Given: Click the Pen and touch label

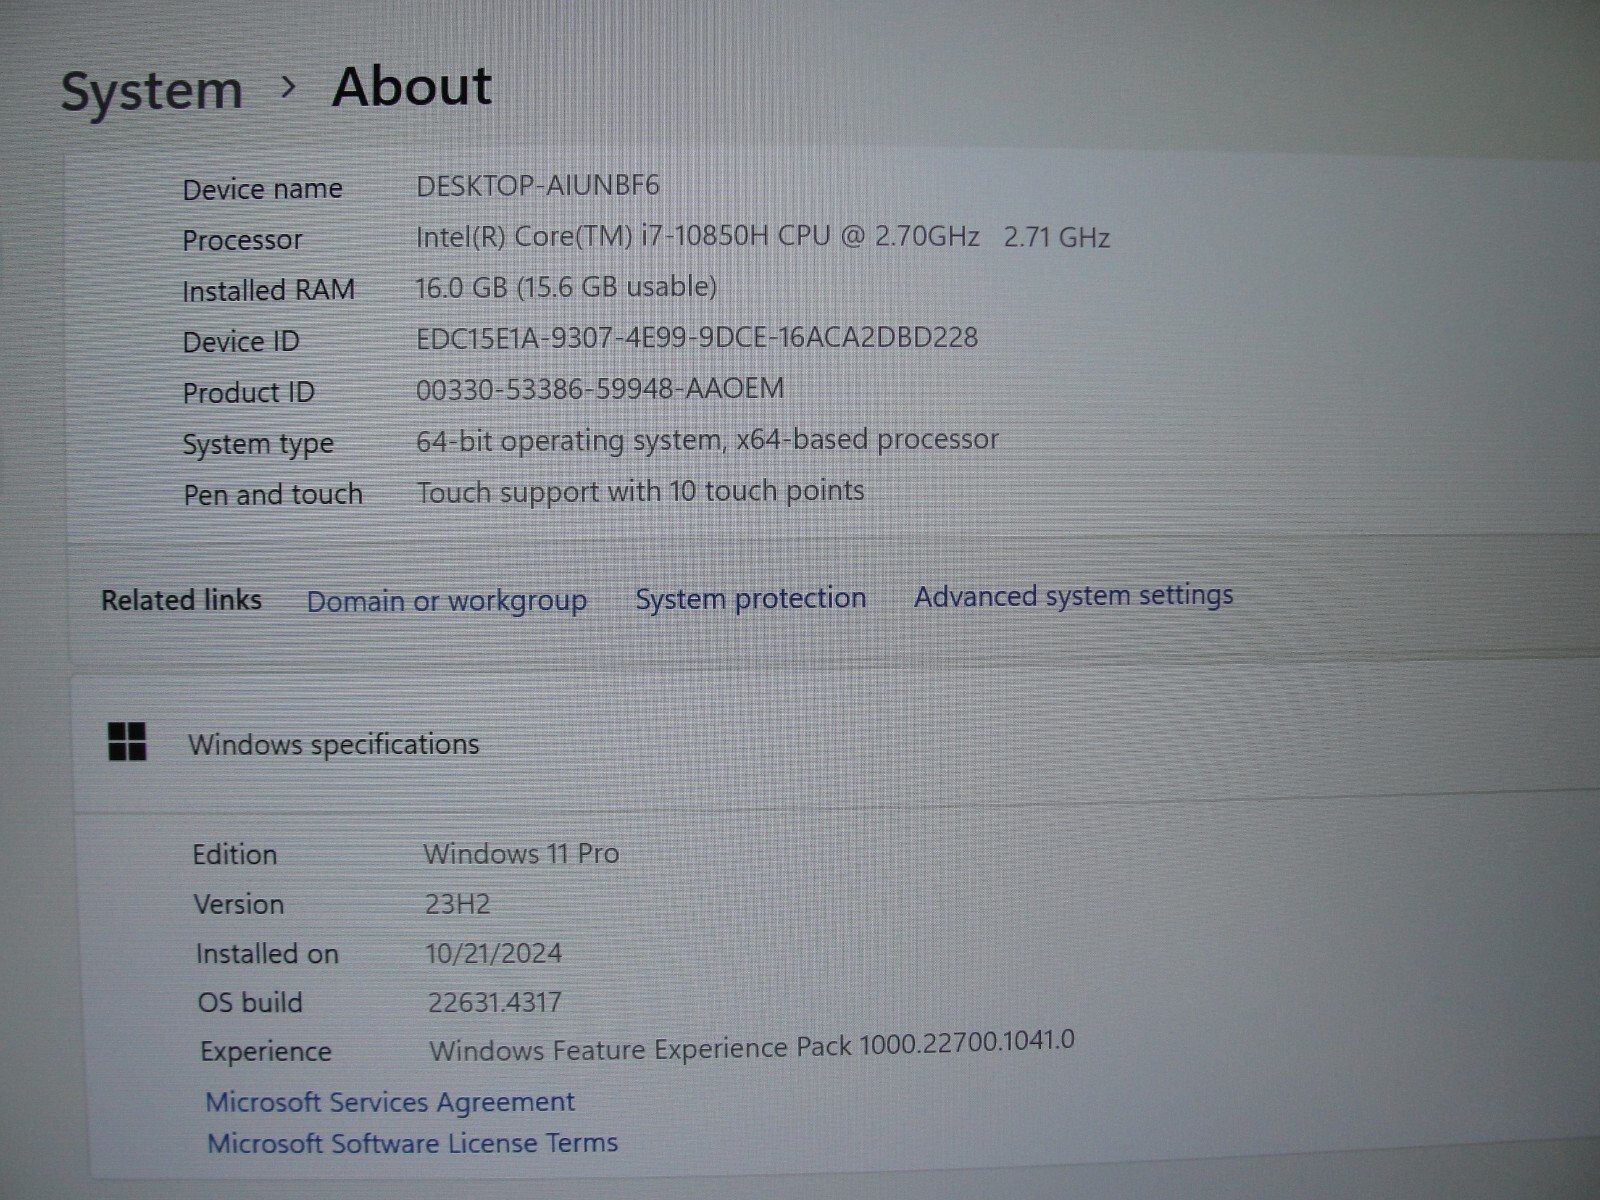Looking at the screenshot, I should [x=273, y=494].
